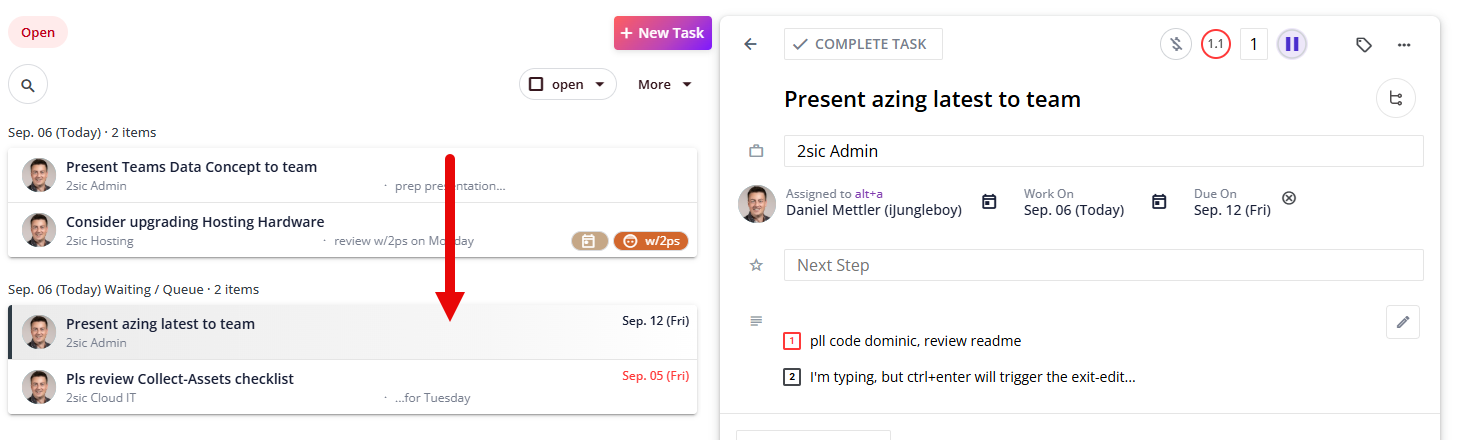
Task: Toggle the open status checkbox filter
Action: coord(536,84)
